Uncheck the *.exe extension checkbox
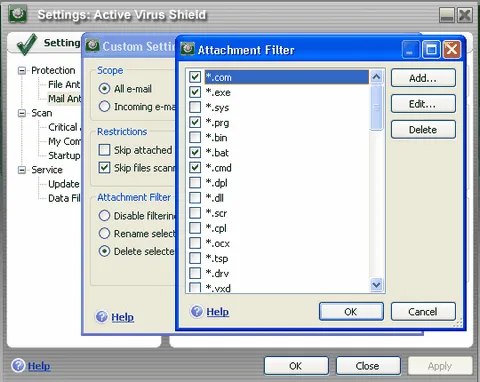 click(195, 92)
